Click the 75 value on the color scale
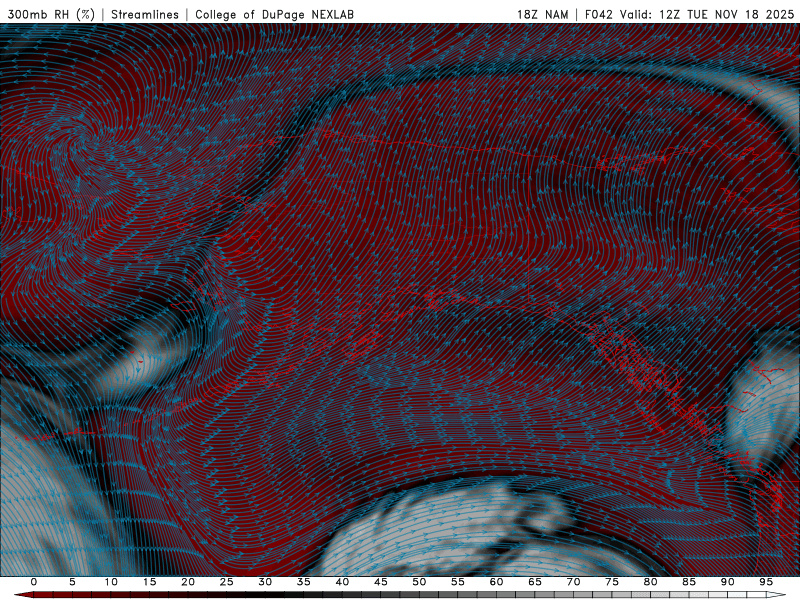Image resolution: width=800 pixels, height=600 pixels. coord(612,582)
